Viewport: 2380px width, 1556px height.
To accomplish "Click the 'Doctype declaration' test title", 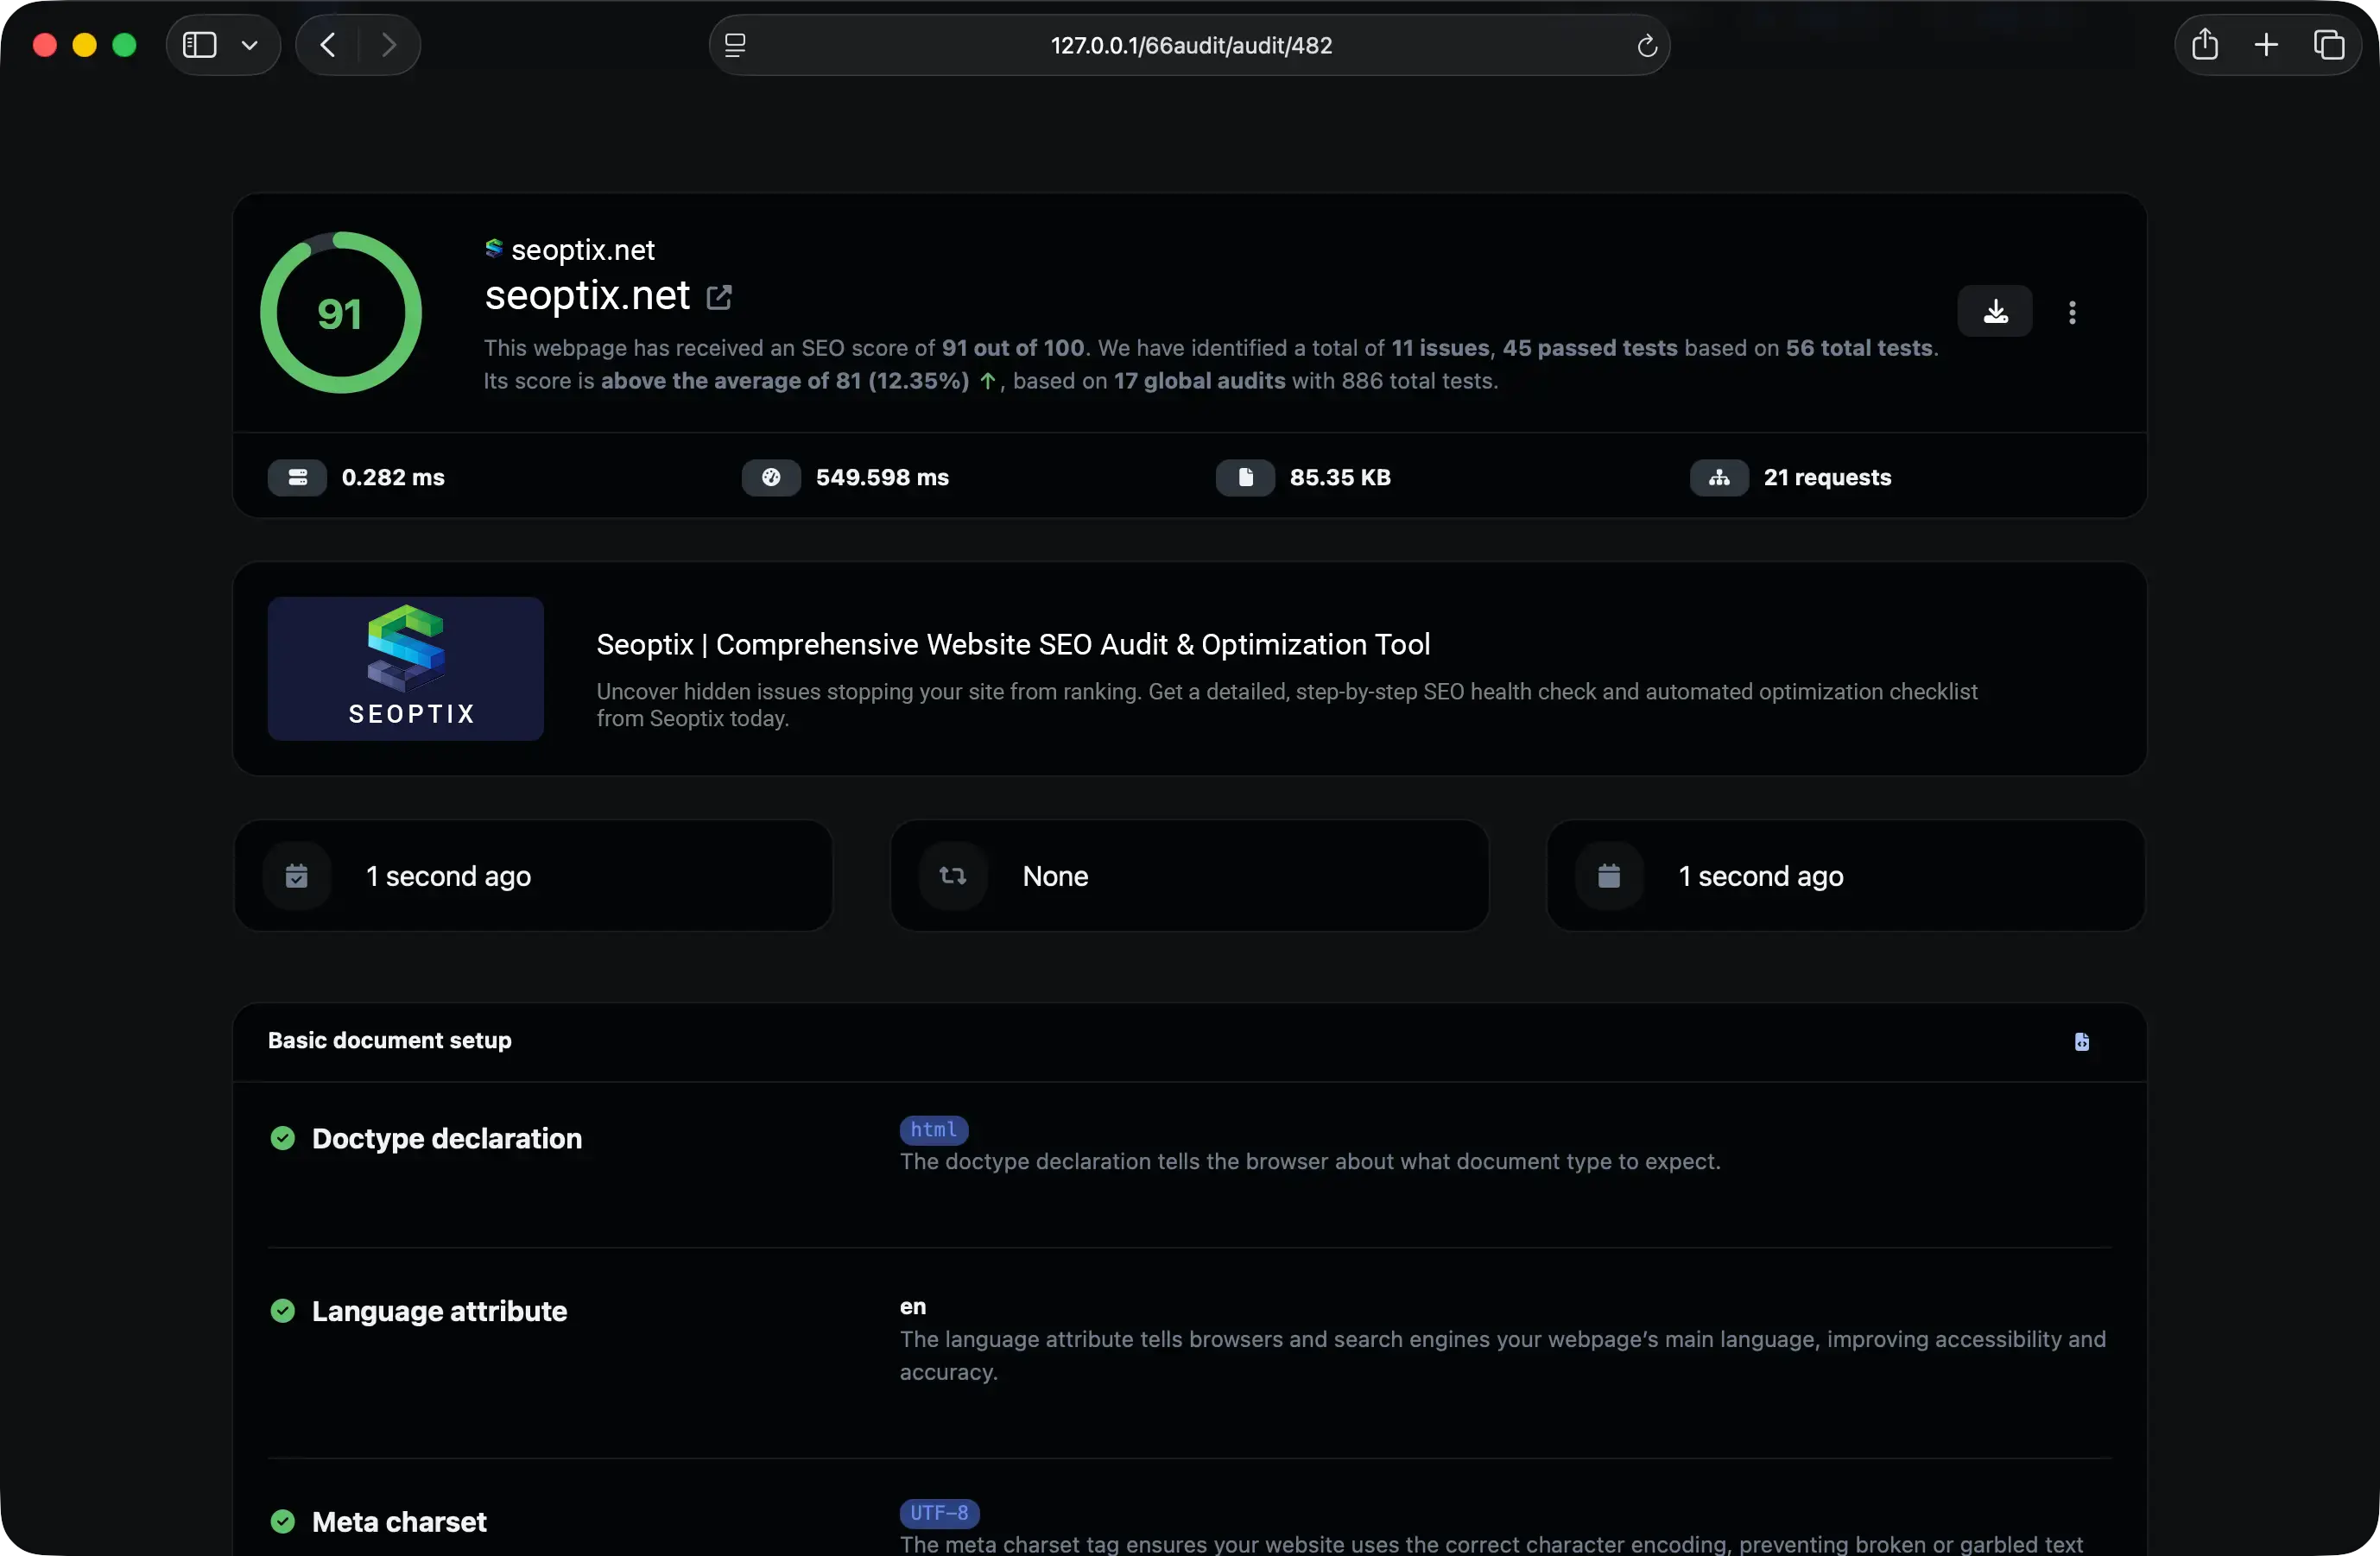I will coord(447,1138).
